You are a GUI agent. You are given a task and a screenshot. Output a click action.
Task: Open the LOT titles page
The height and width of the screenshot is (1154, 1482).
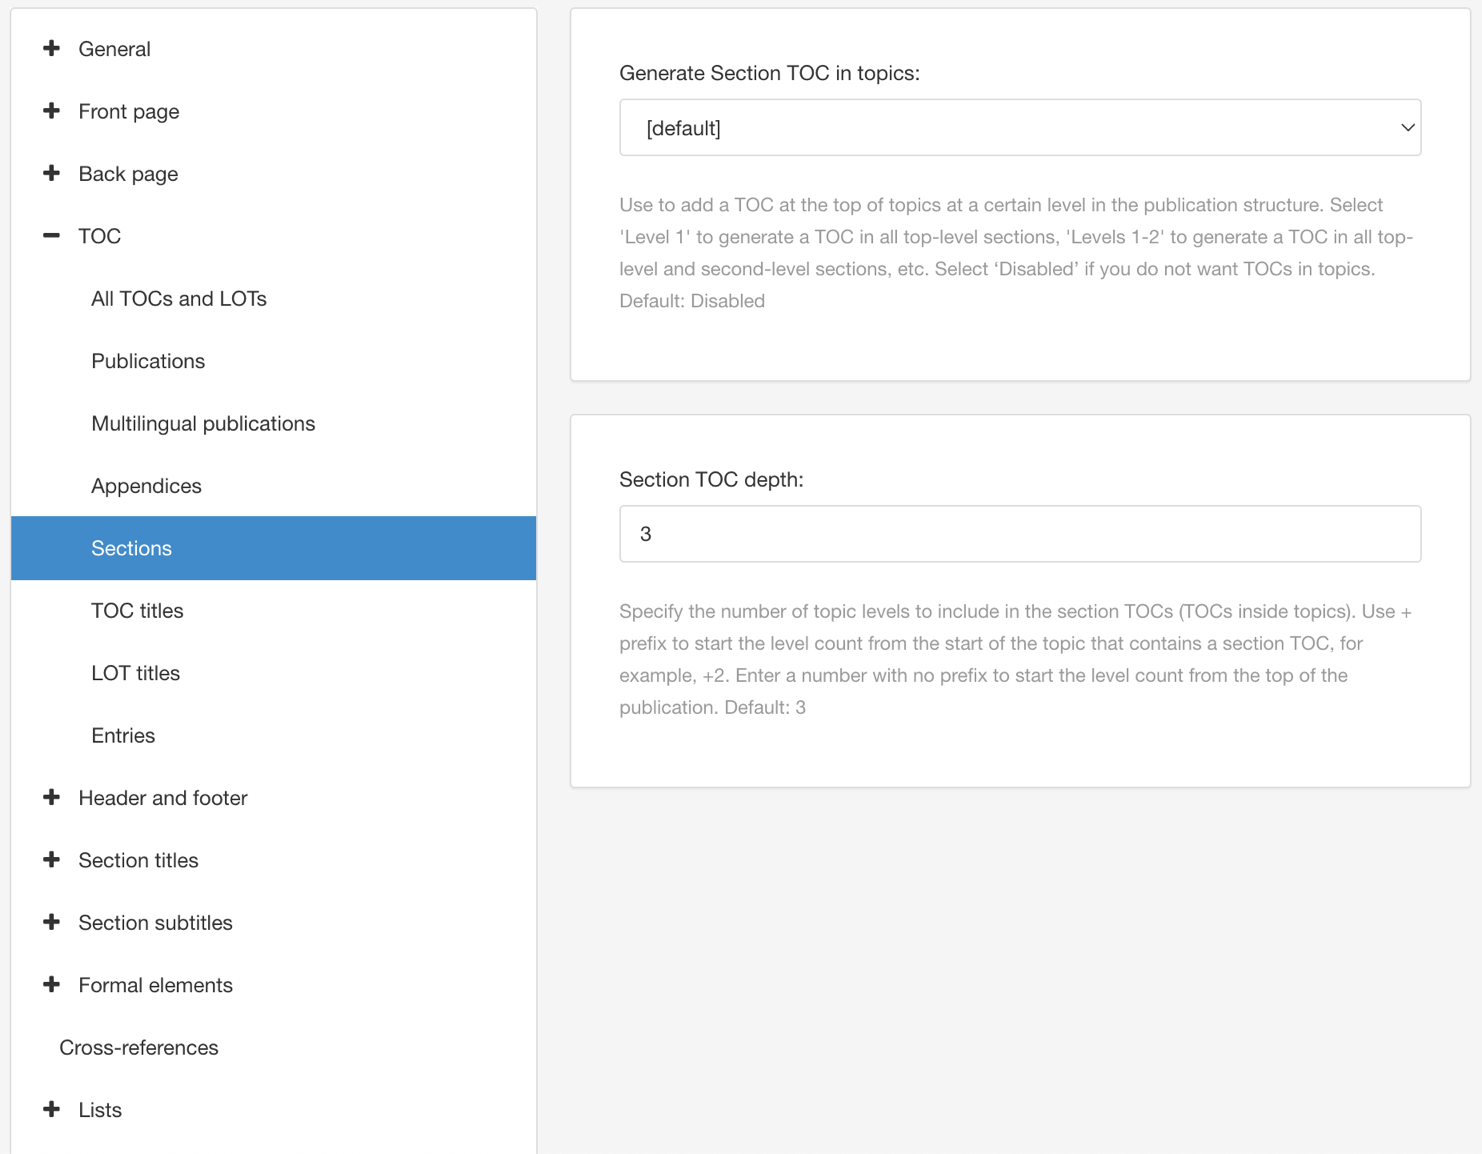pos(135,672)
